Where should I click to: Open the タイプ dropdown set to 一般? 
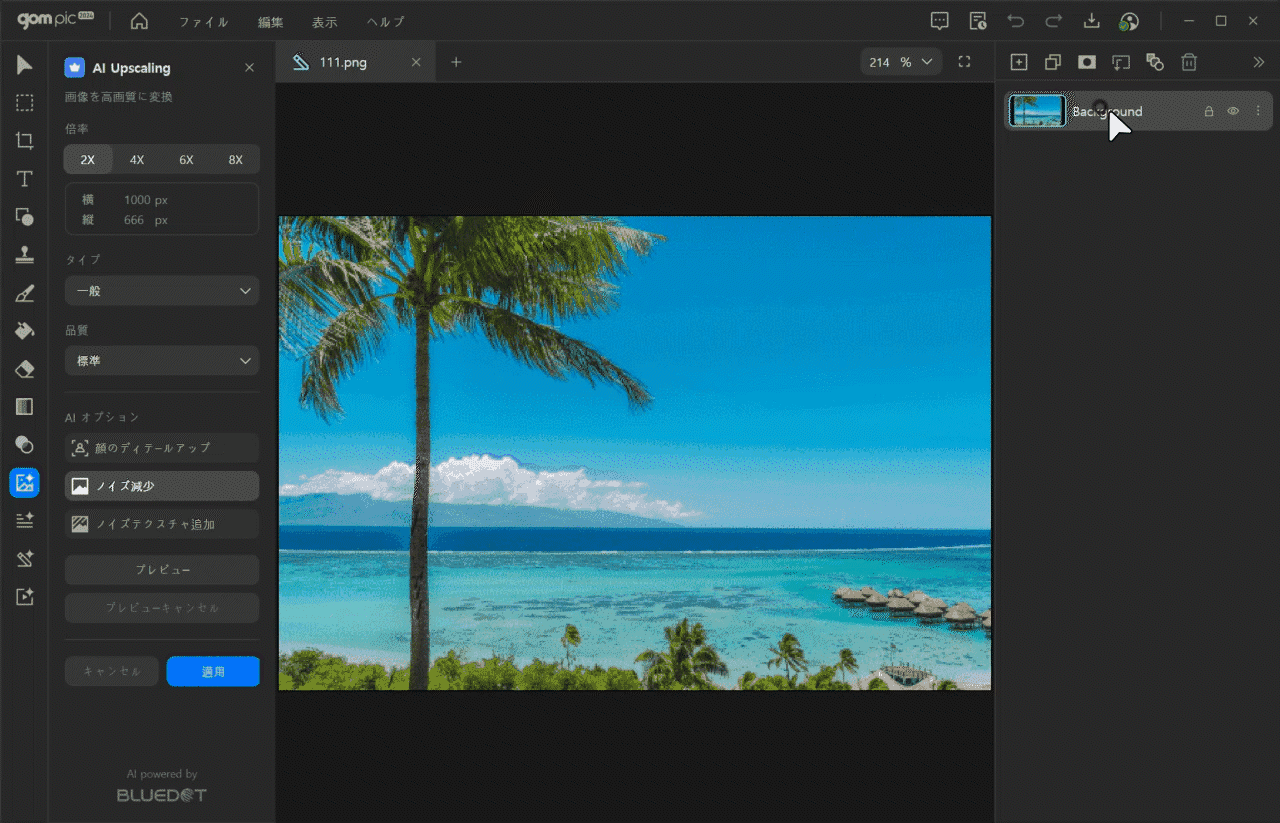tap(162, 291)
